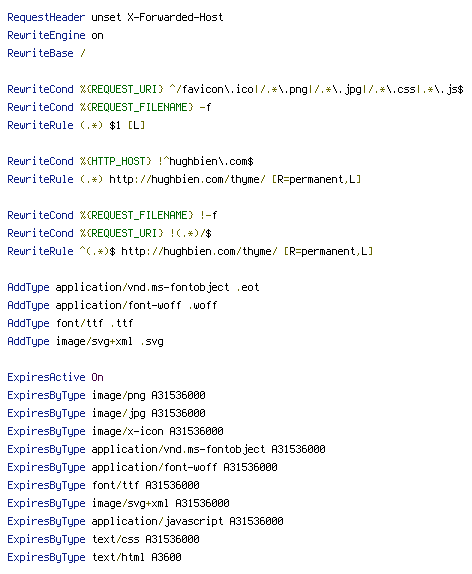Screen dimensions: 472x574
Task: Click image/x-icon expiry type
Action: click(x=127, y=431)
